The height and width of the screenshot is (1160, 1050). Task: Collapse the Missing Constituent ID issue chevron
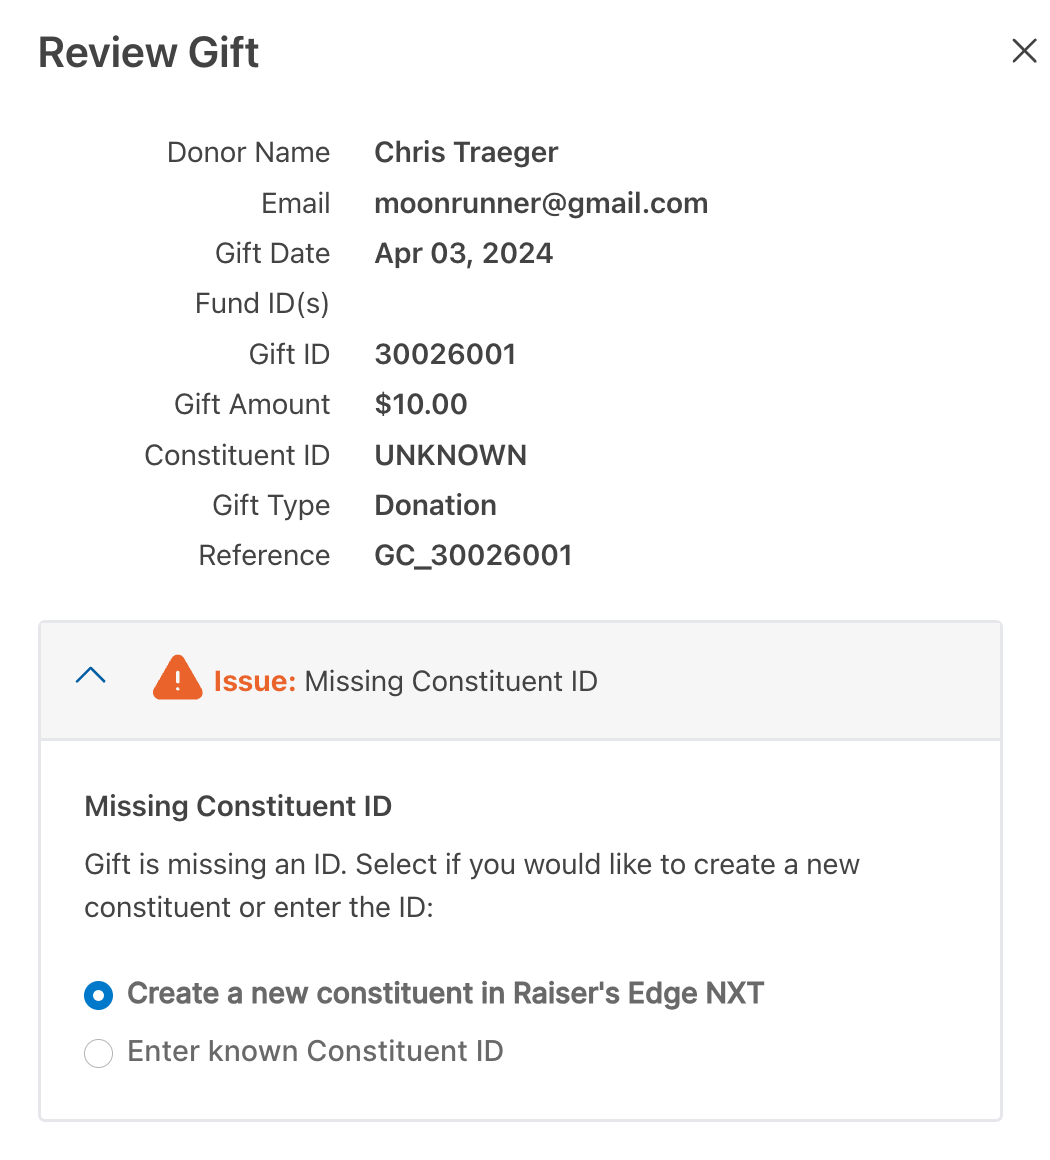tap(91, 675)
